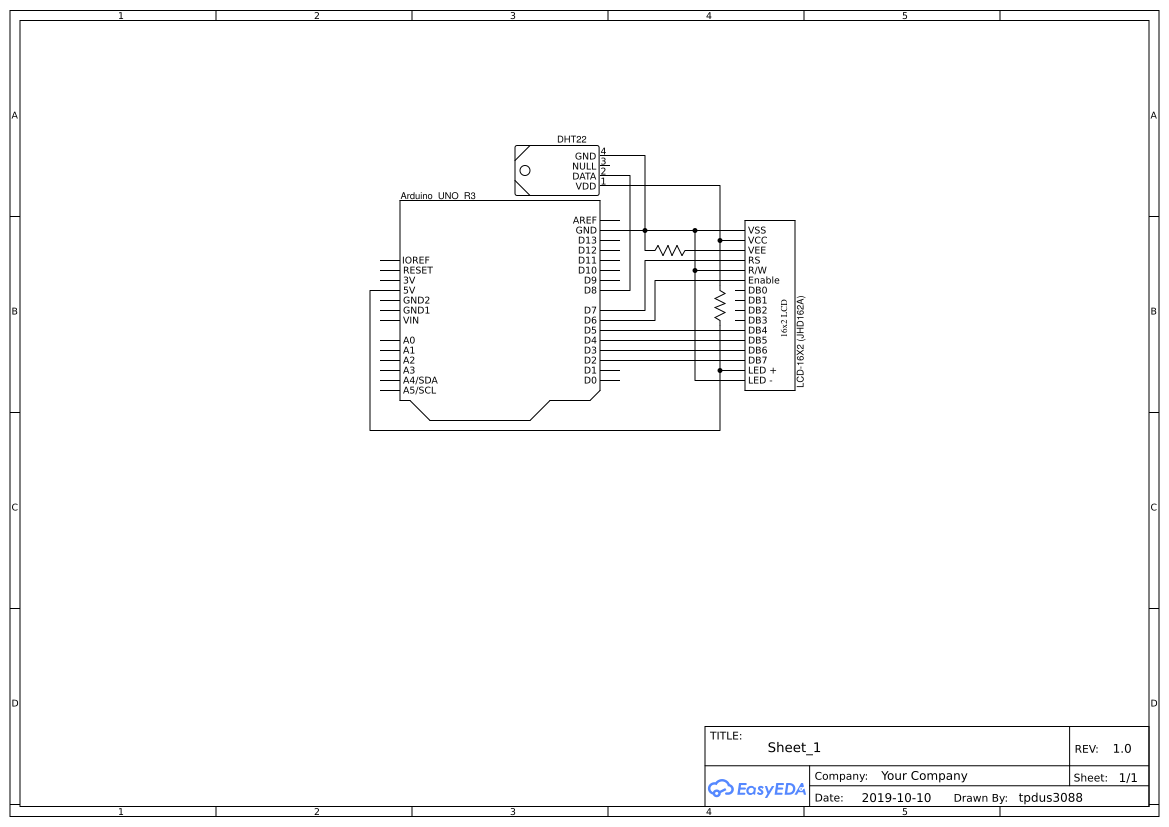The height and width of the screenshot is (827, 1169).
Task: Click the DB7 pin on LCD
Action: 757,361
